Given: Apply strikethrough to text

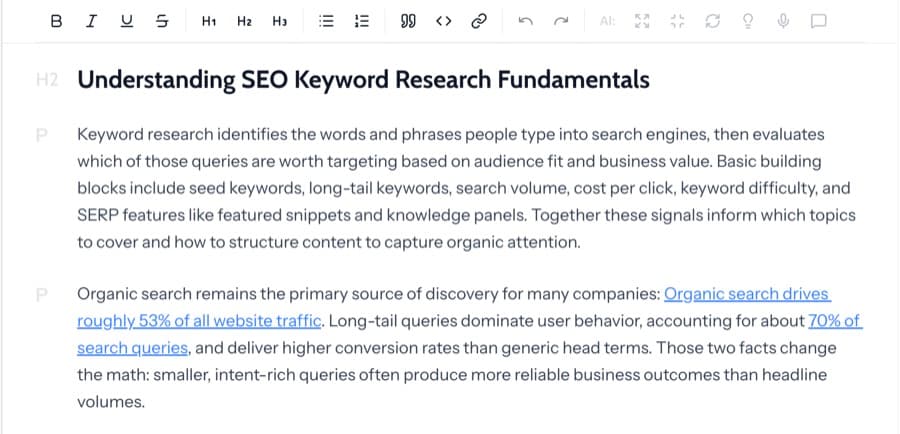Looking at the screenshot, I should tap(162, 20).
